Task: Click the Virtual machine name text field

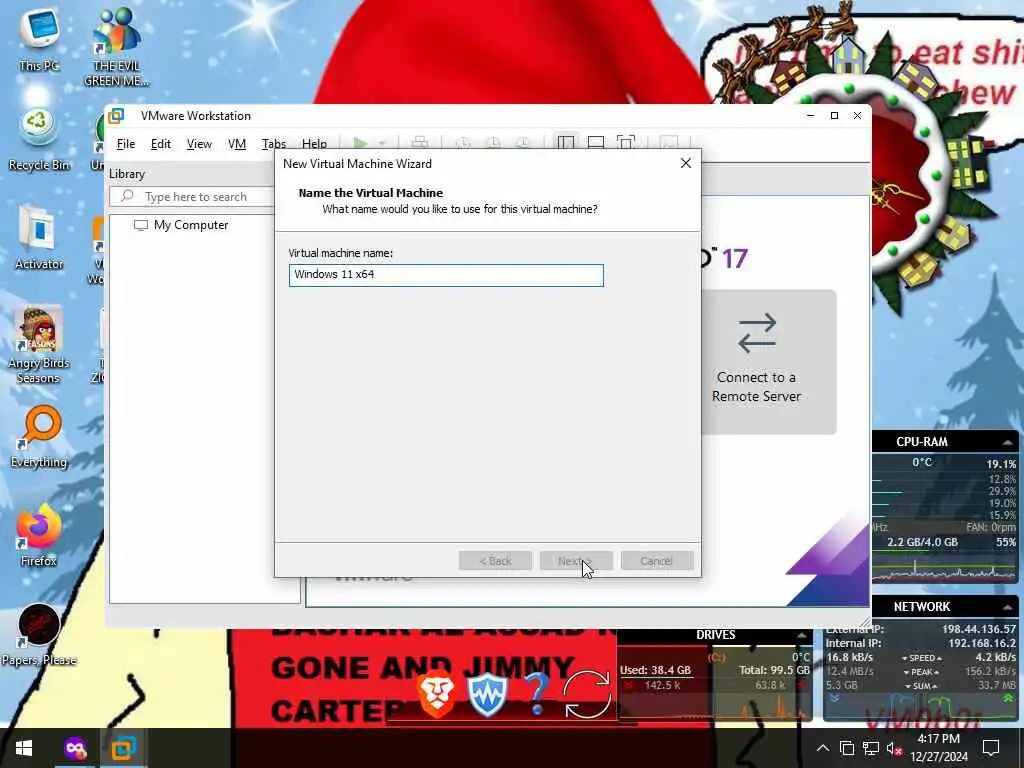Action: [446, 275]
